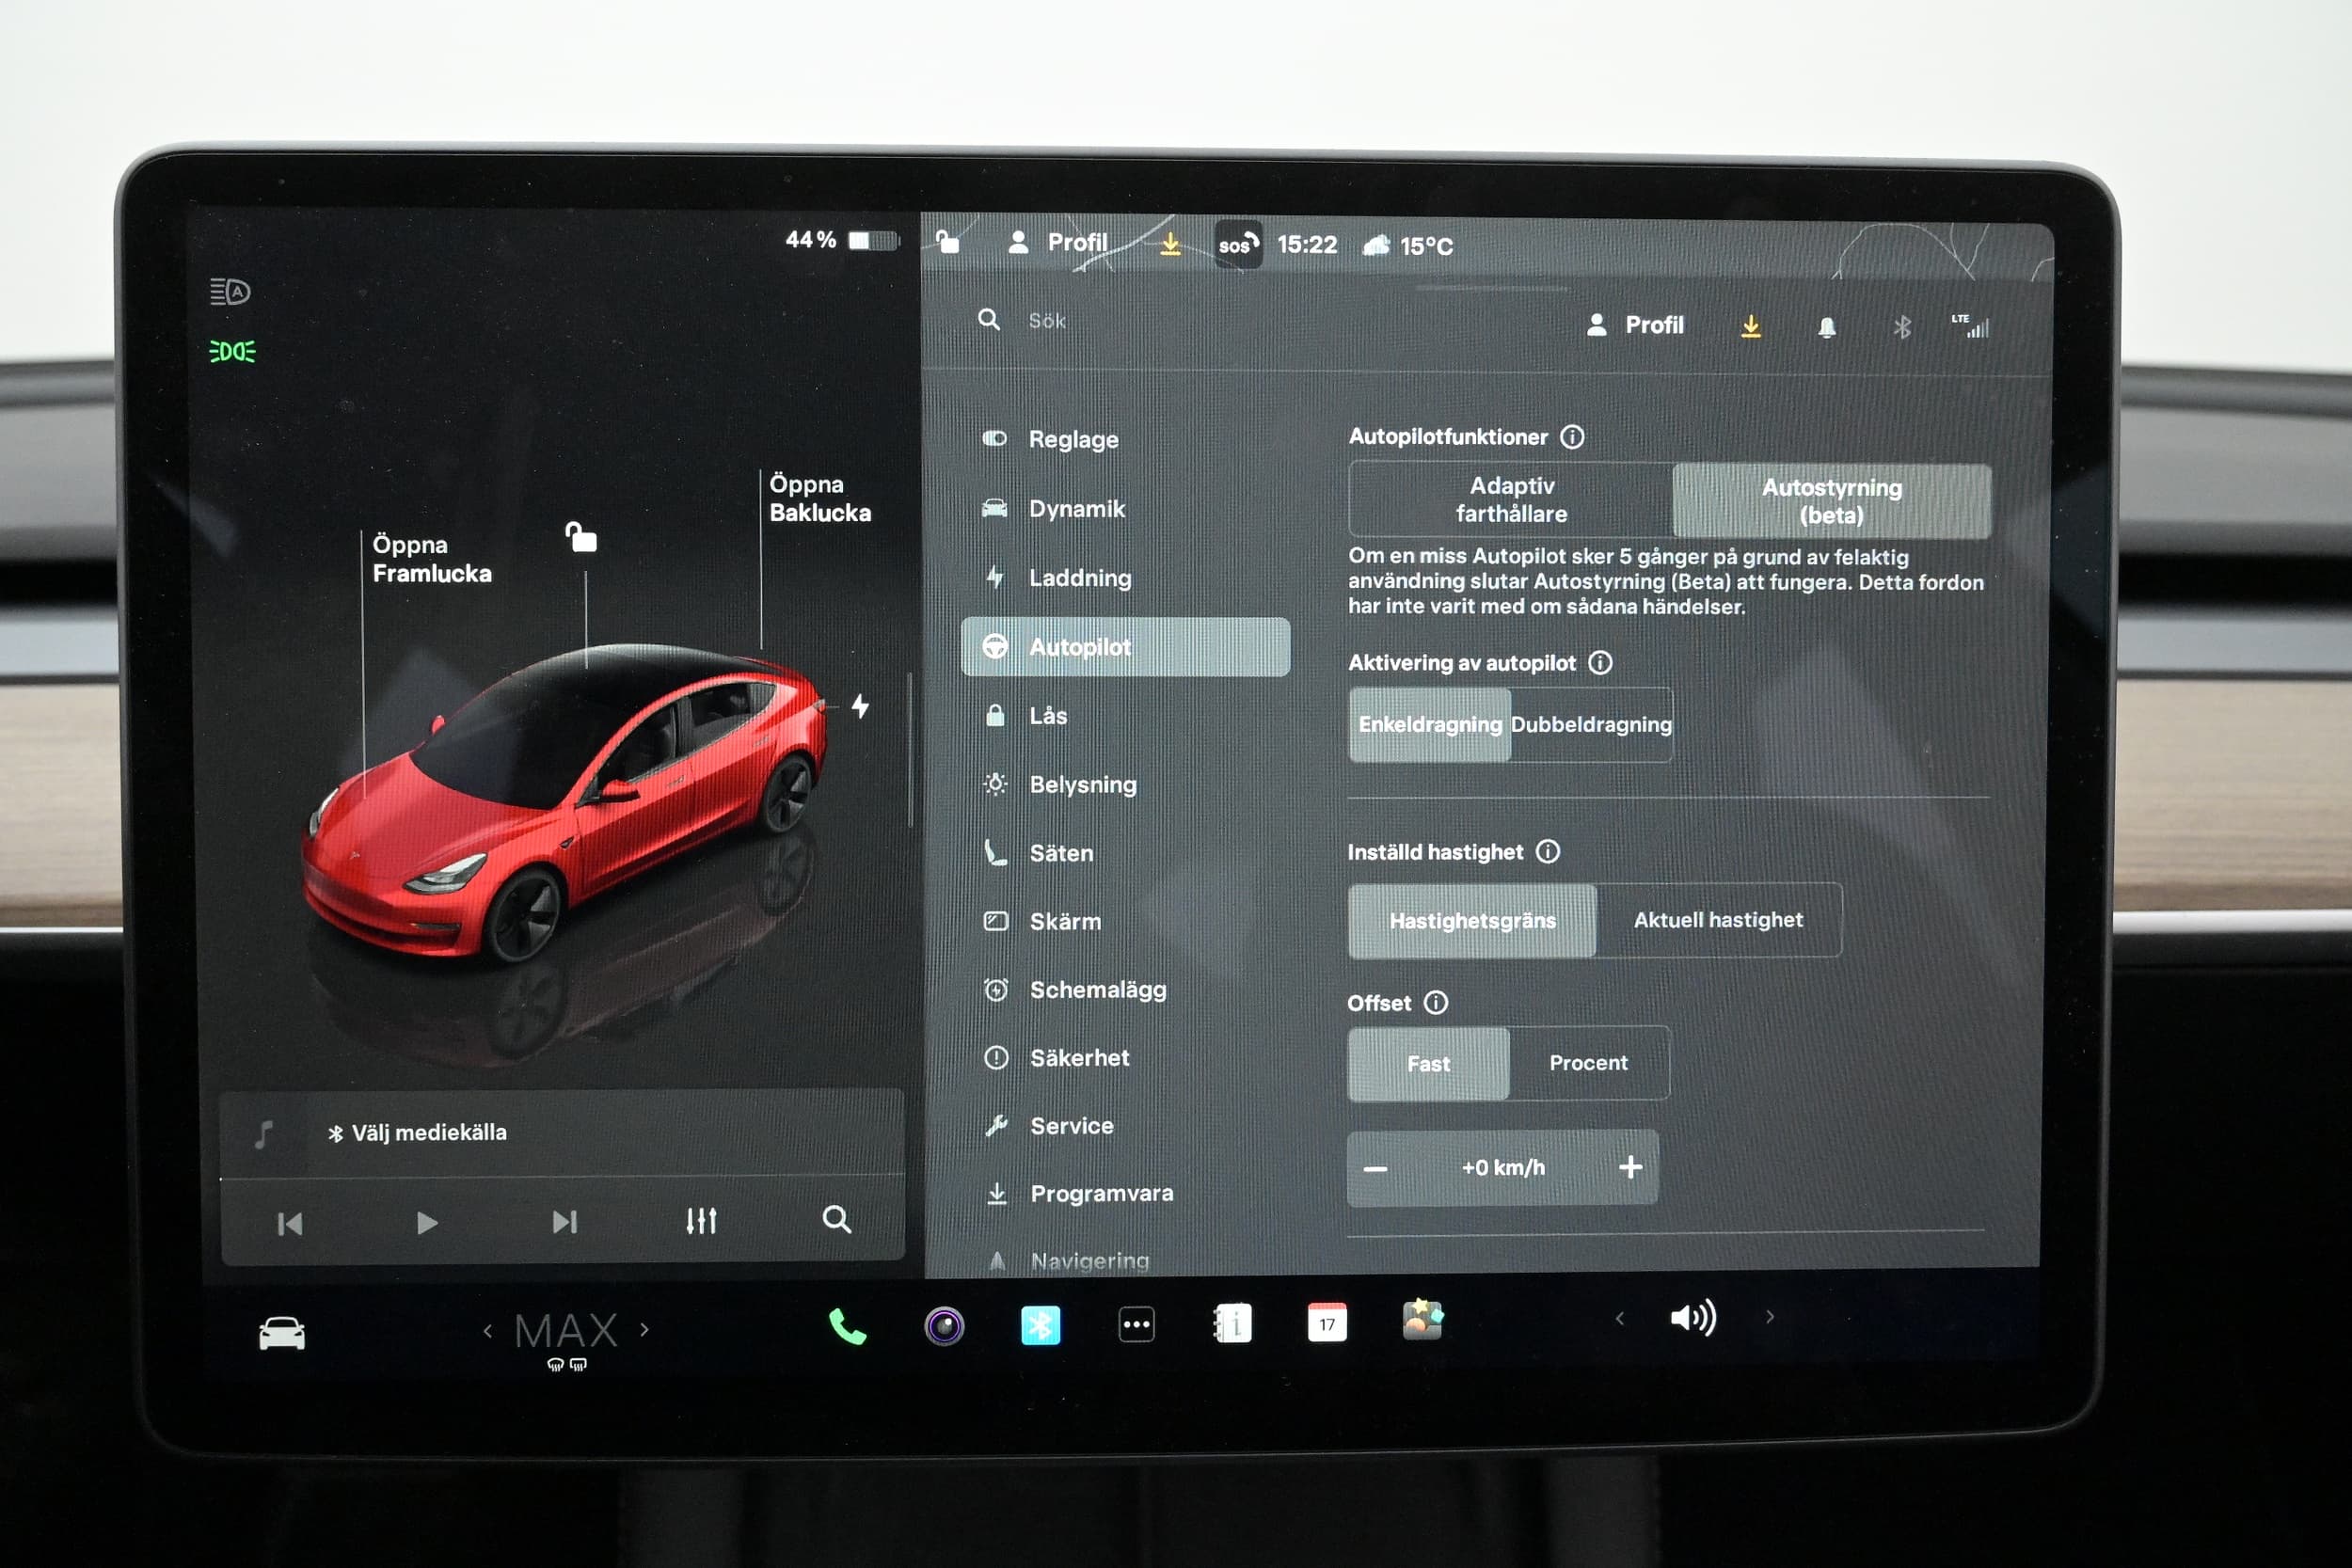The image size is (2352, 1568).
Task: Tap the LTE signal strength icon
Action: click(1970, 326)
